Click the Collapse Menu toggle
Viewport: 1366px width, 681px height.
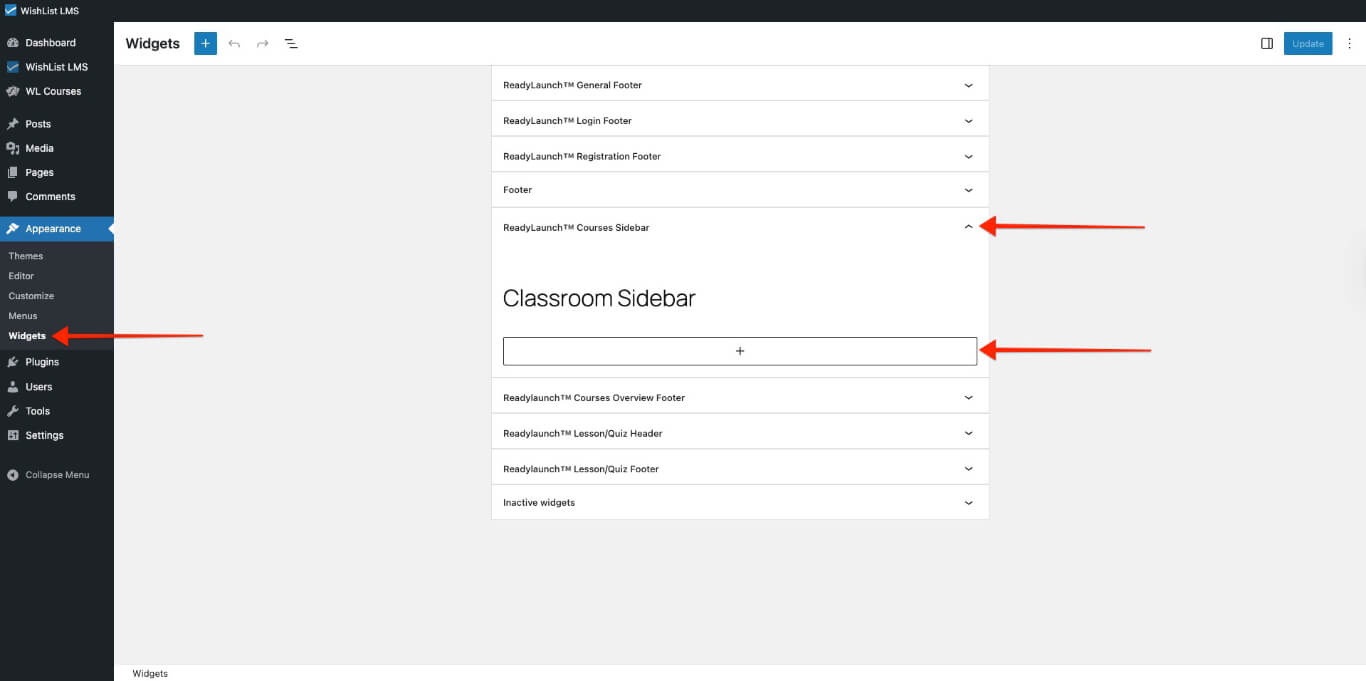tap(56, 475)
